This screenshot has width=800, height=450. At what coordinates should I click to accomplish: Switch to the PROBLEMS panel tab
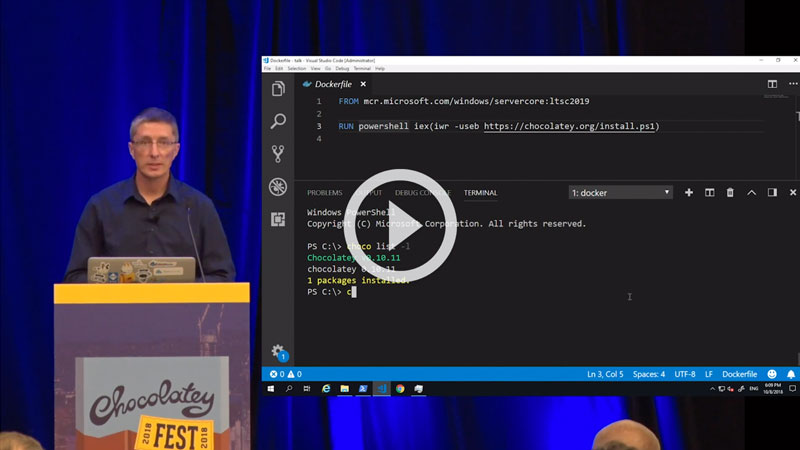(324, 193)
